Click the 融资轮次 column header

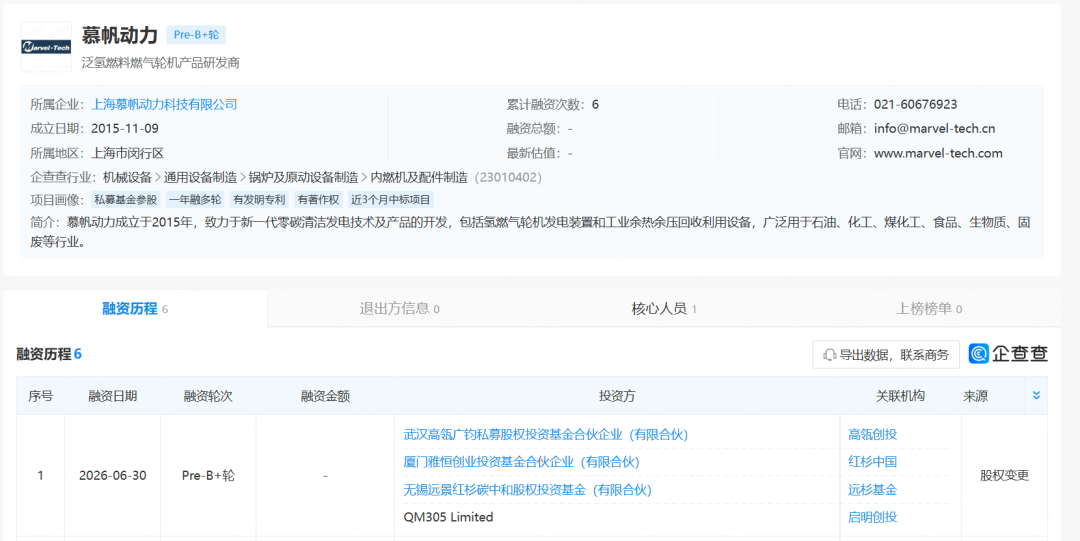click(208, 396)
